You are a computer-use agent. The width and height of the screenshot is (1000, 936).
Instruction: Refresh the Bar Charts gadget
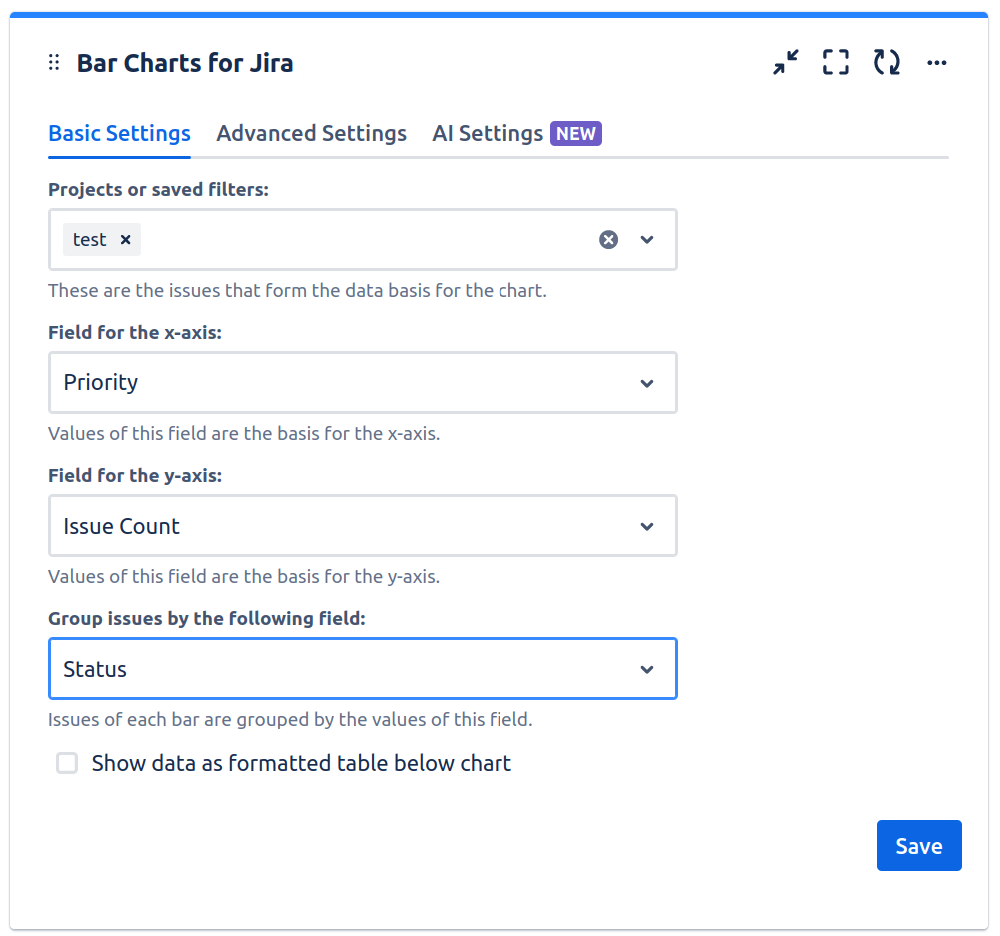tap(886, 63)
